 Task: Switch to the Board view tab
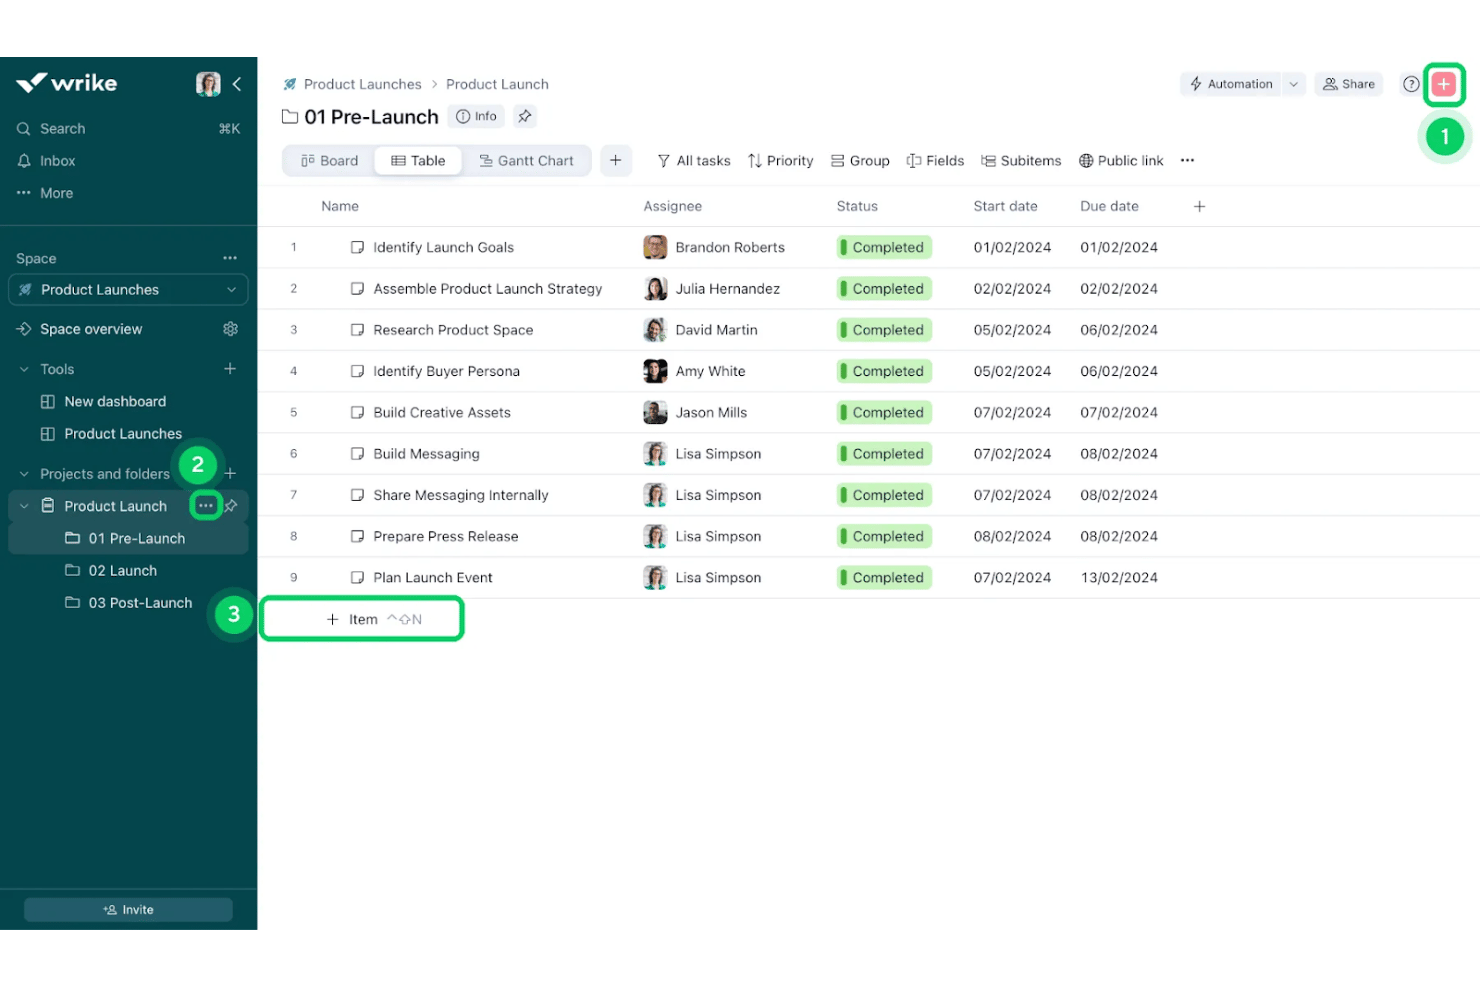pos(329,160)
